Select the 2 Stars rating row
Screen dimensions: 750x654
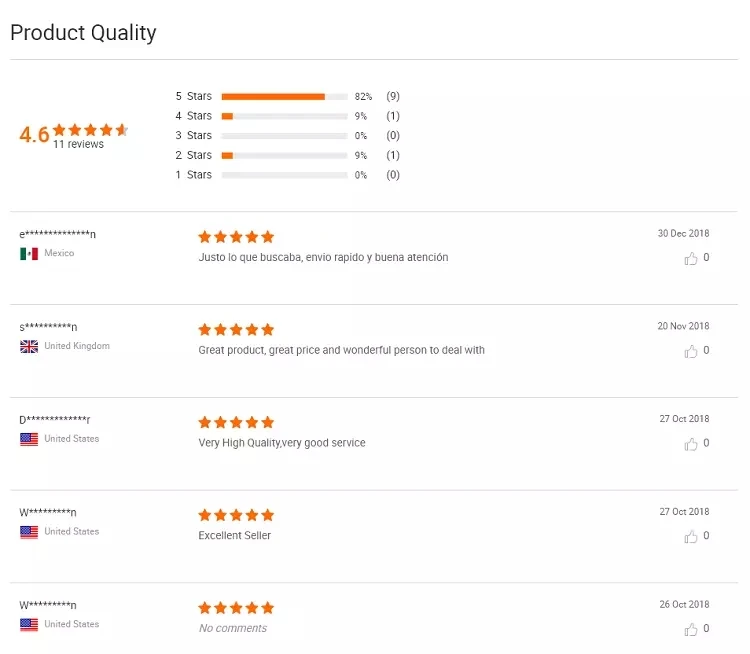[x=194, y=155]
